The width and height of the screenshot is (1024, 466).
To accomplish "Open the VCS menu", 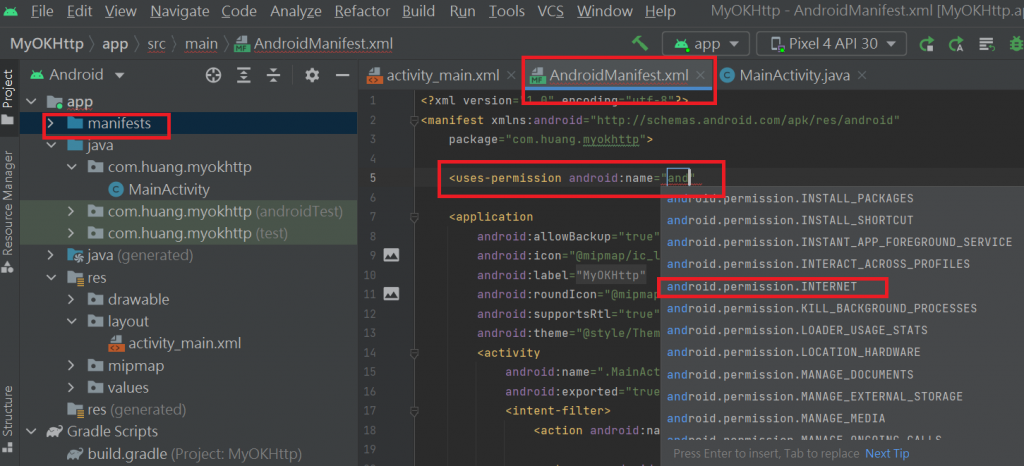I will tap(551, 11).
